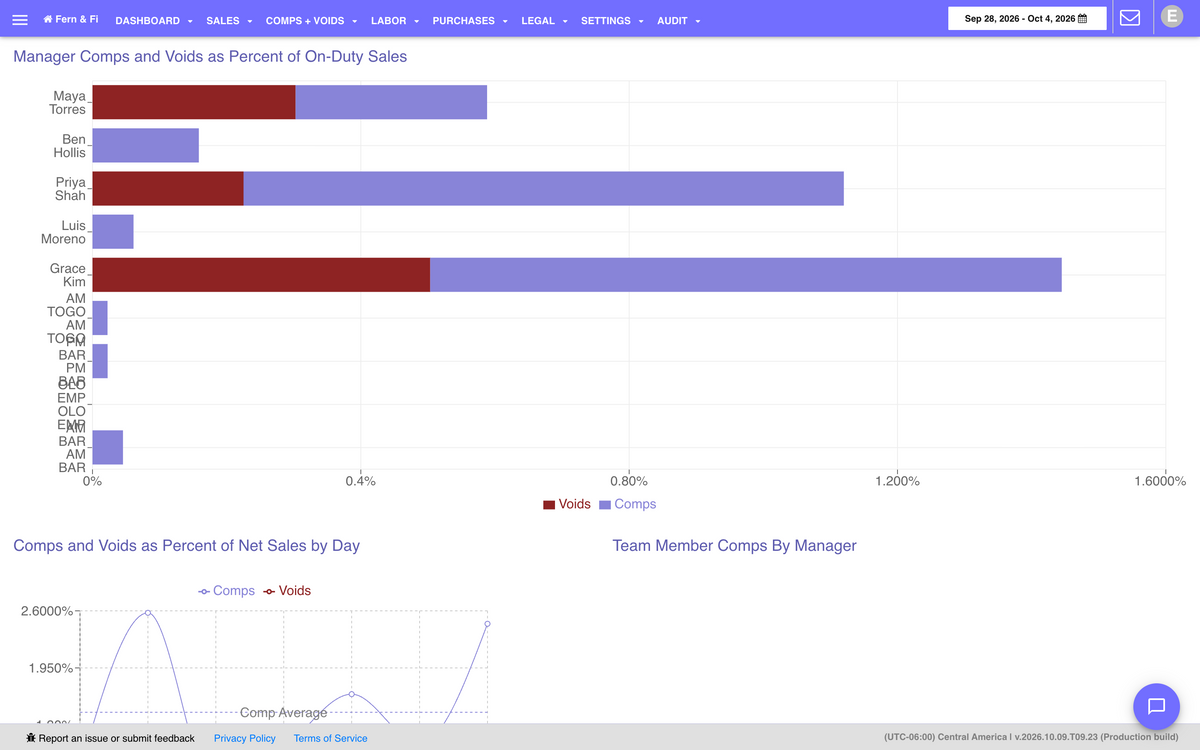Open the user avatar E menu
1200x750 pixels.
click(1172, 17)
